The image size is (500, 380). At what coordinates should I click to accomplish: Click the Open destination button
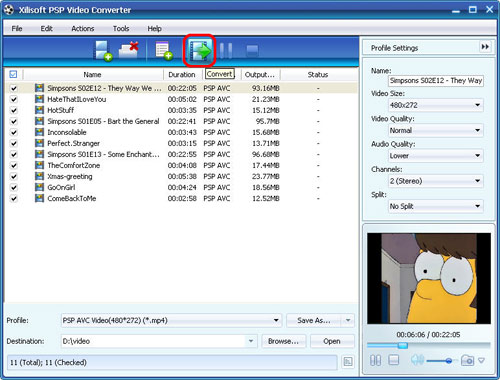tap(332, 341)
